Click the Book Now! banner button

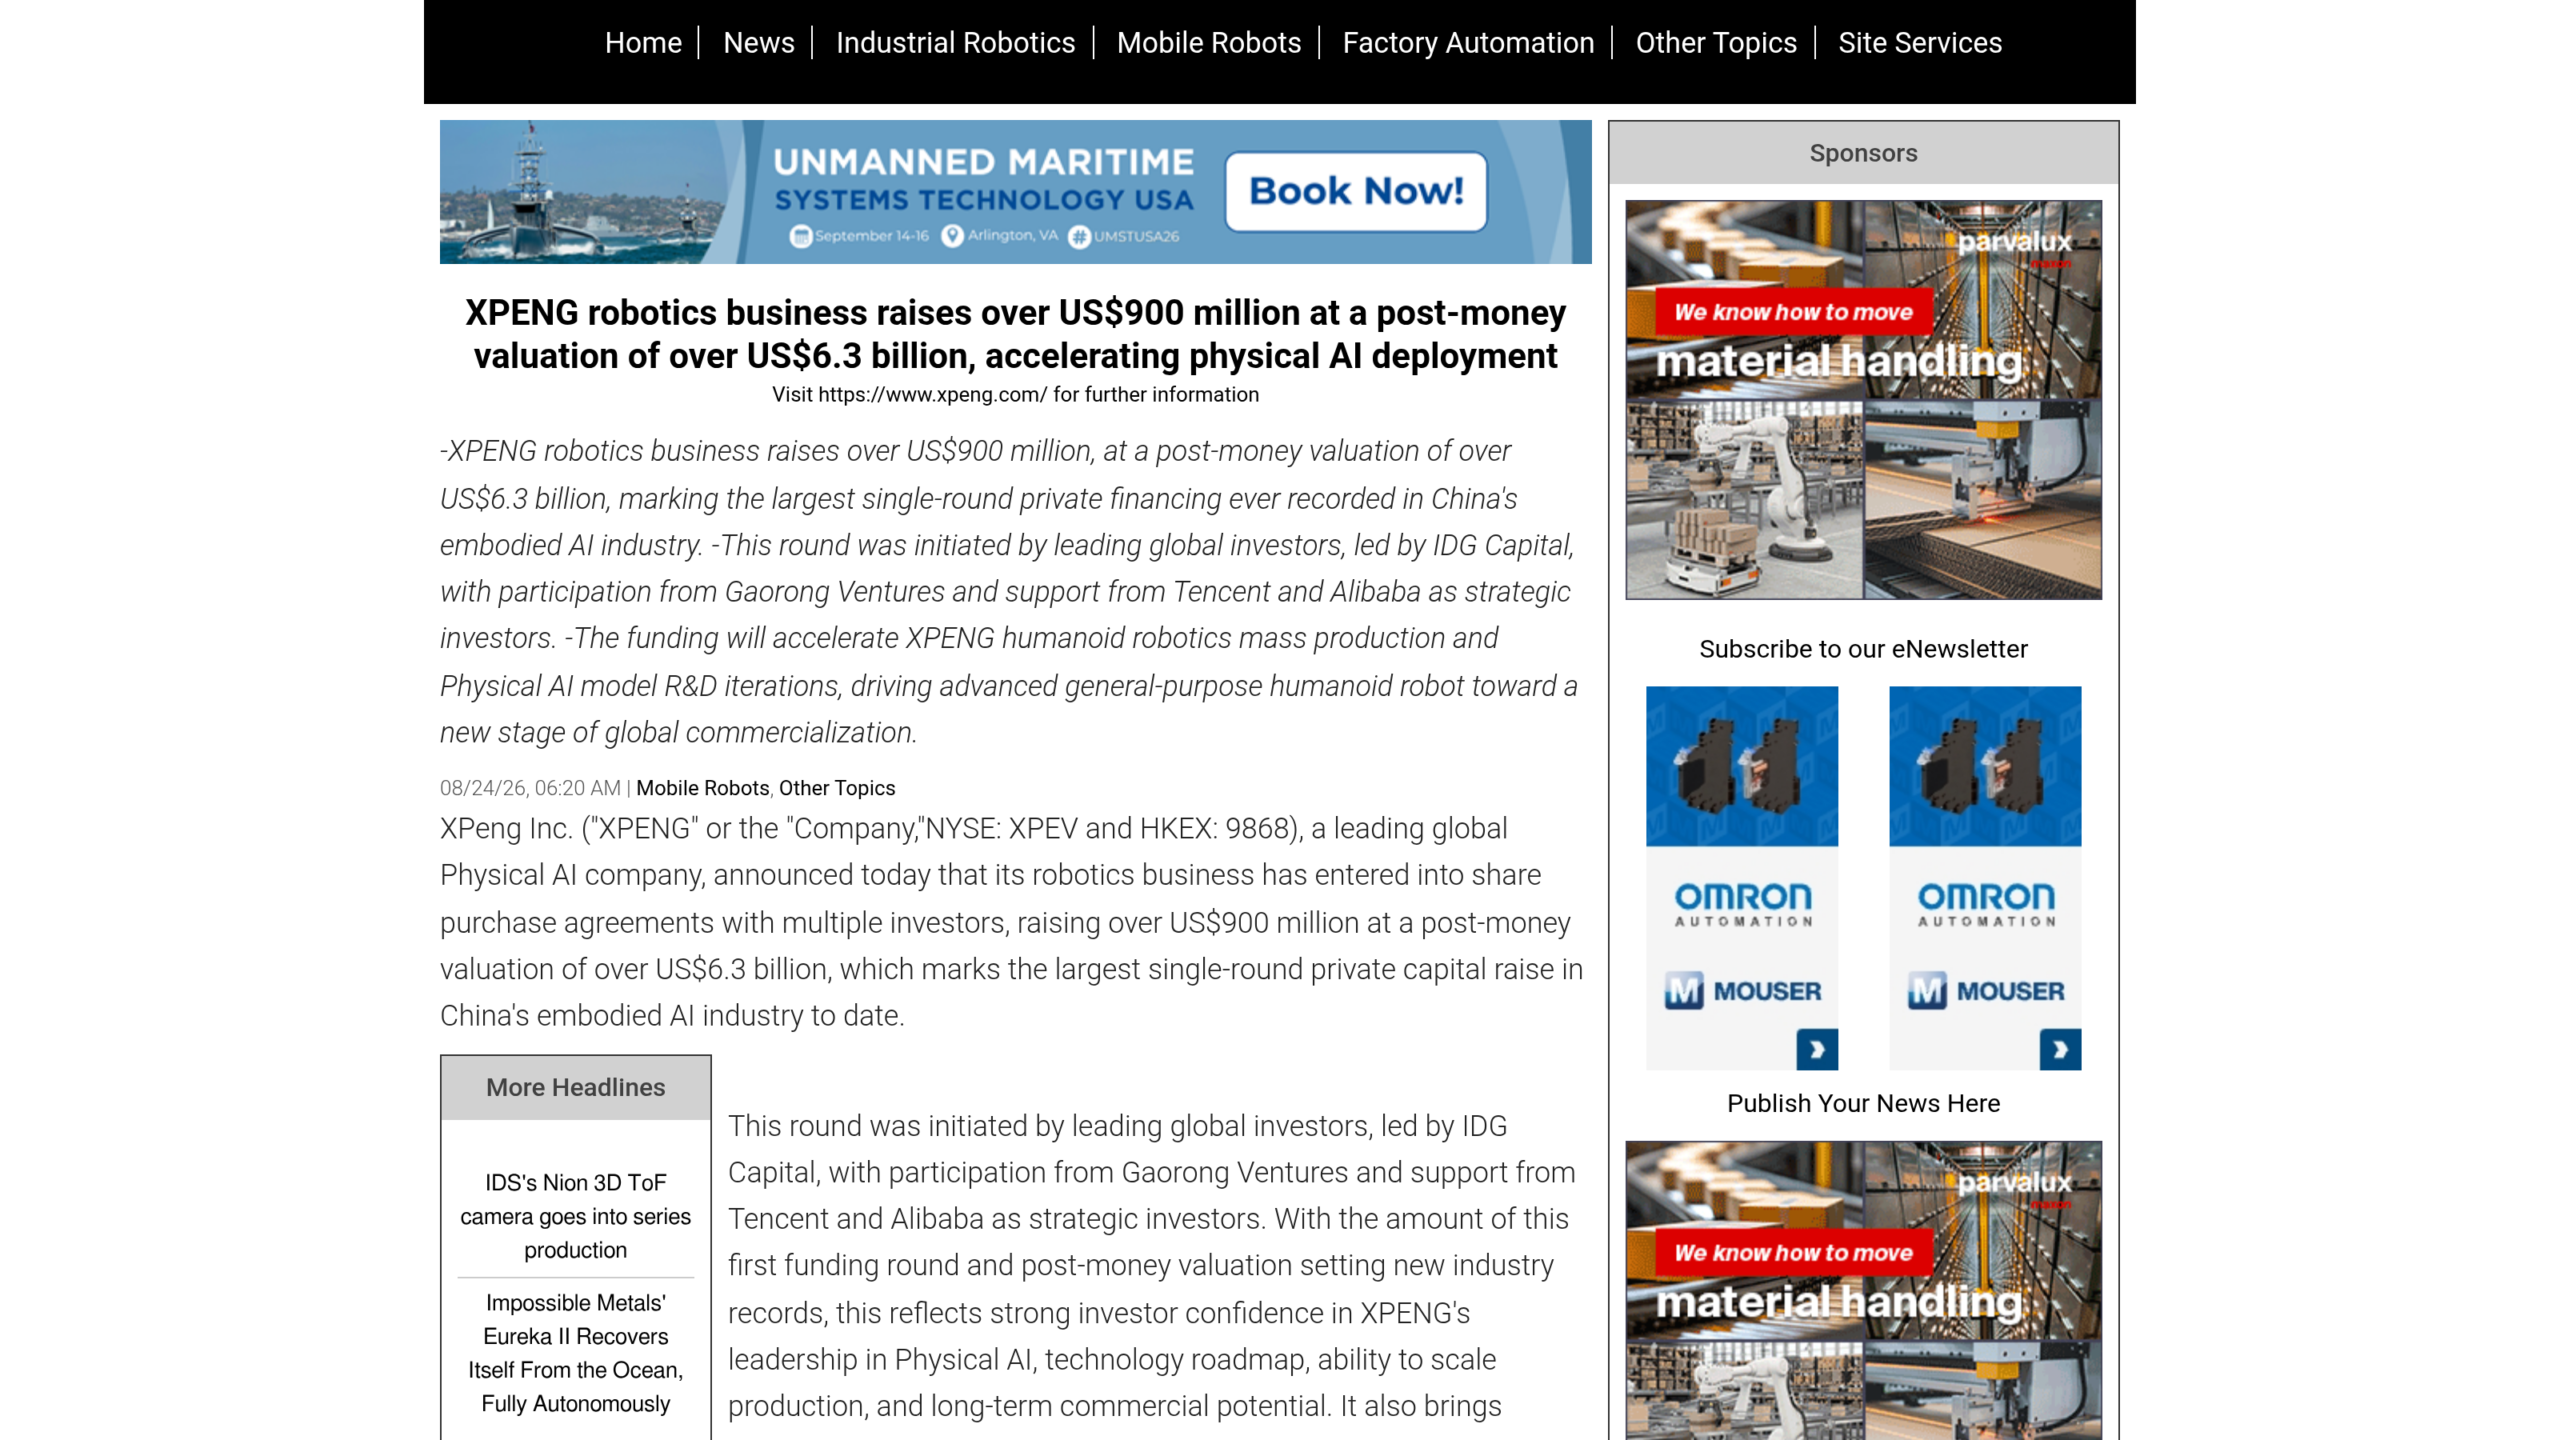point(1356,191)
